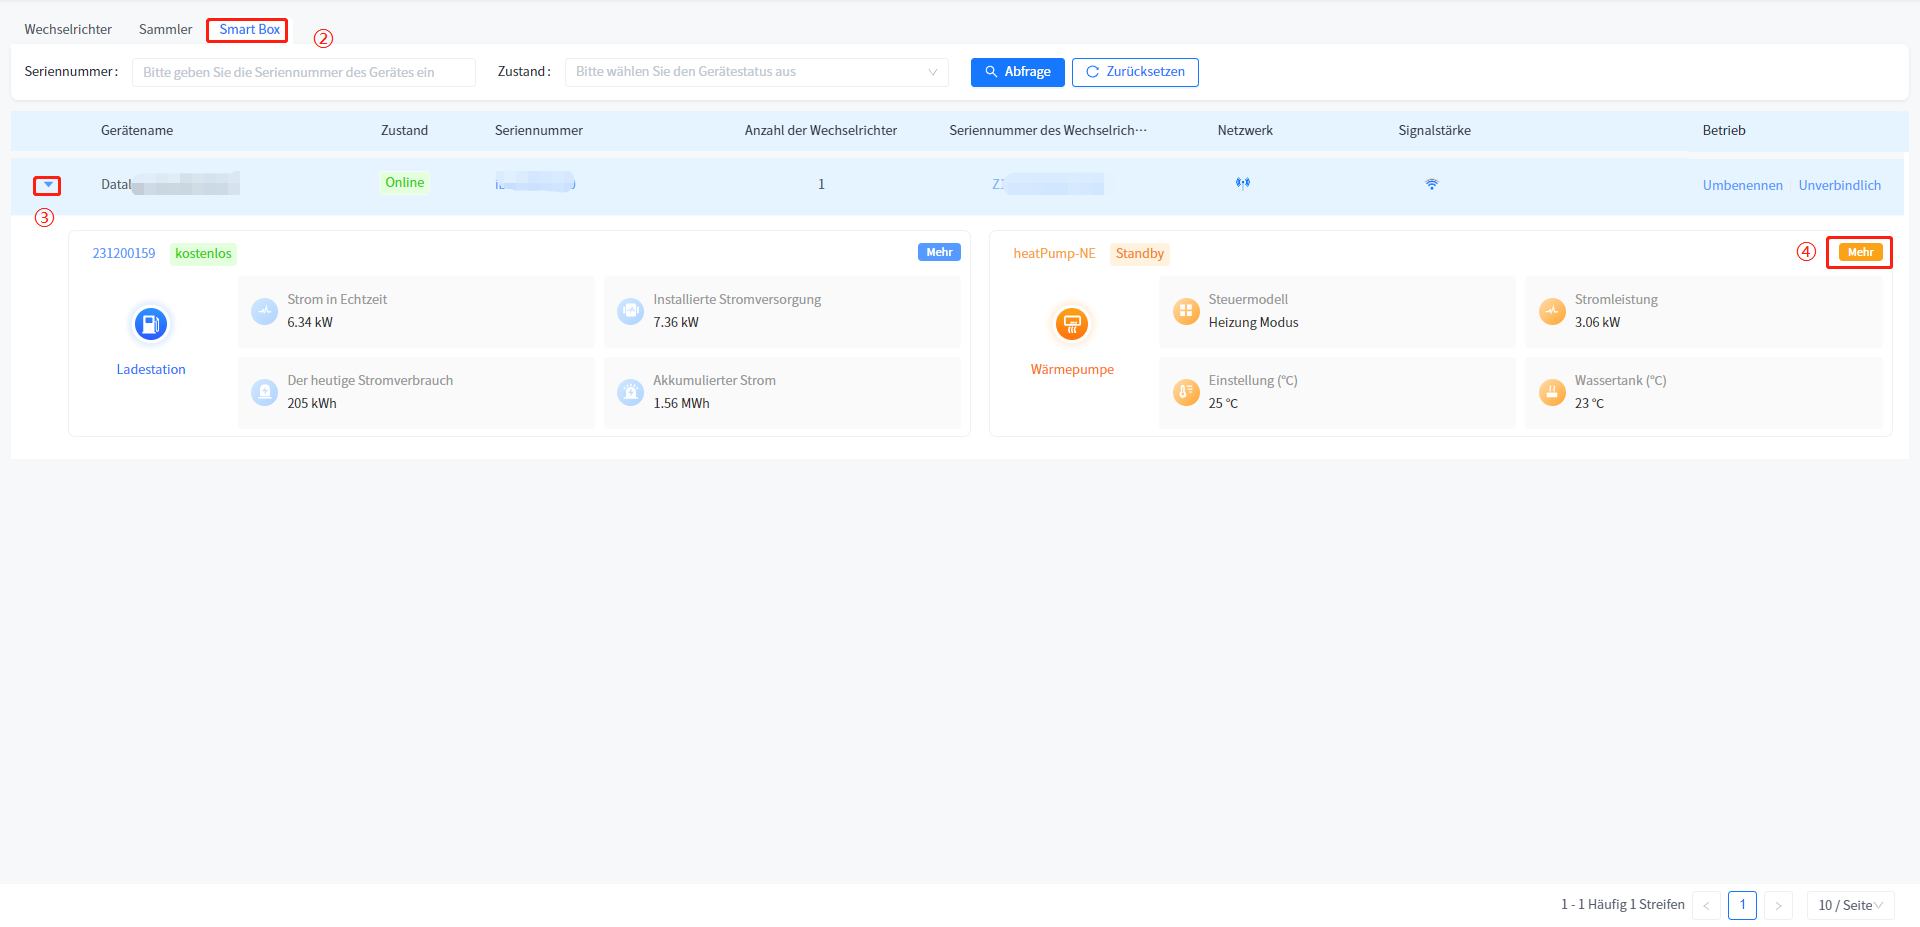Click the heatPump-NE device name

[x=1054, y=253]
